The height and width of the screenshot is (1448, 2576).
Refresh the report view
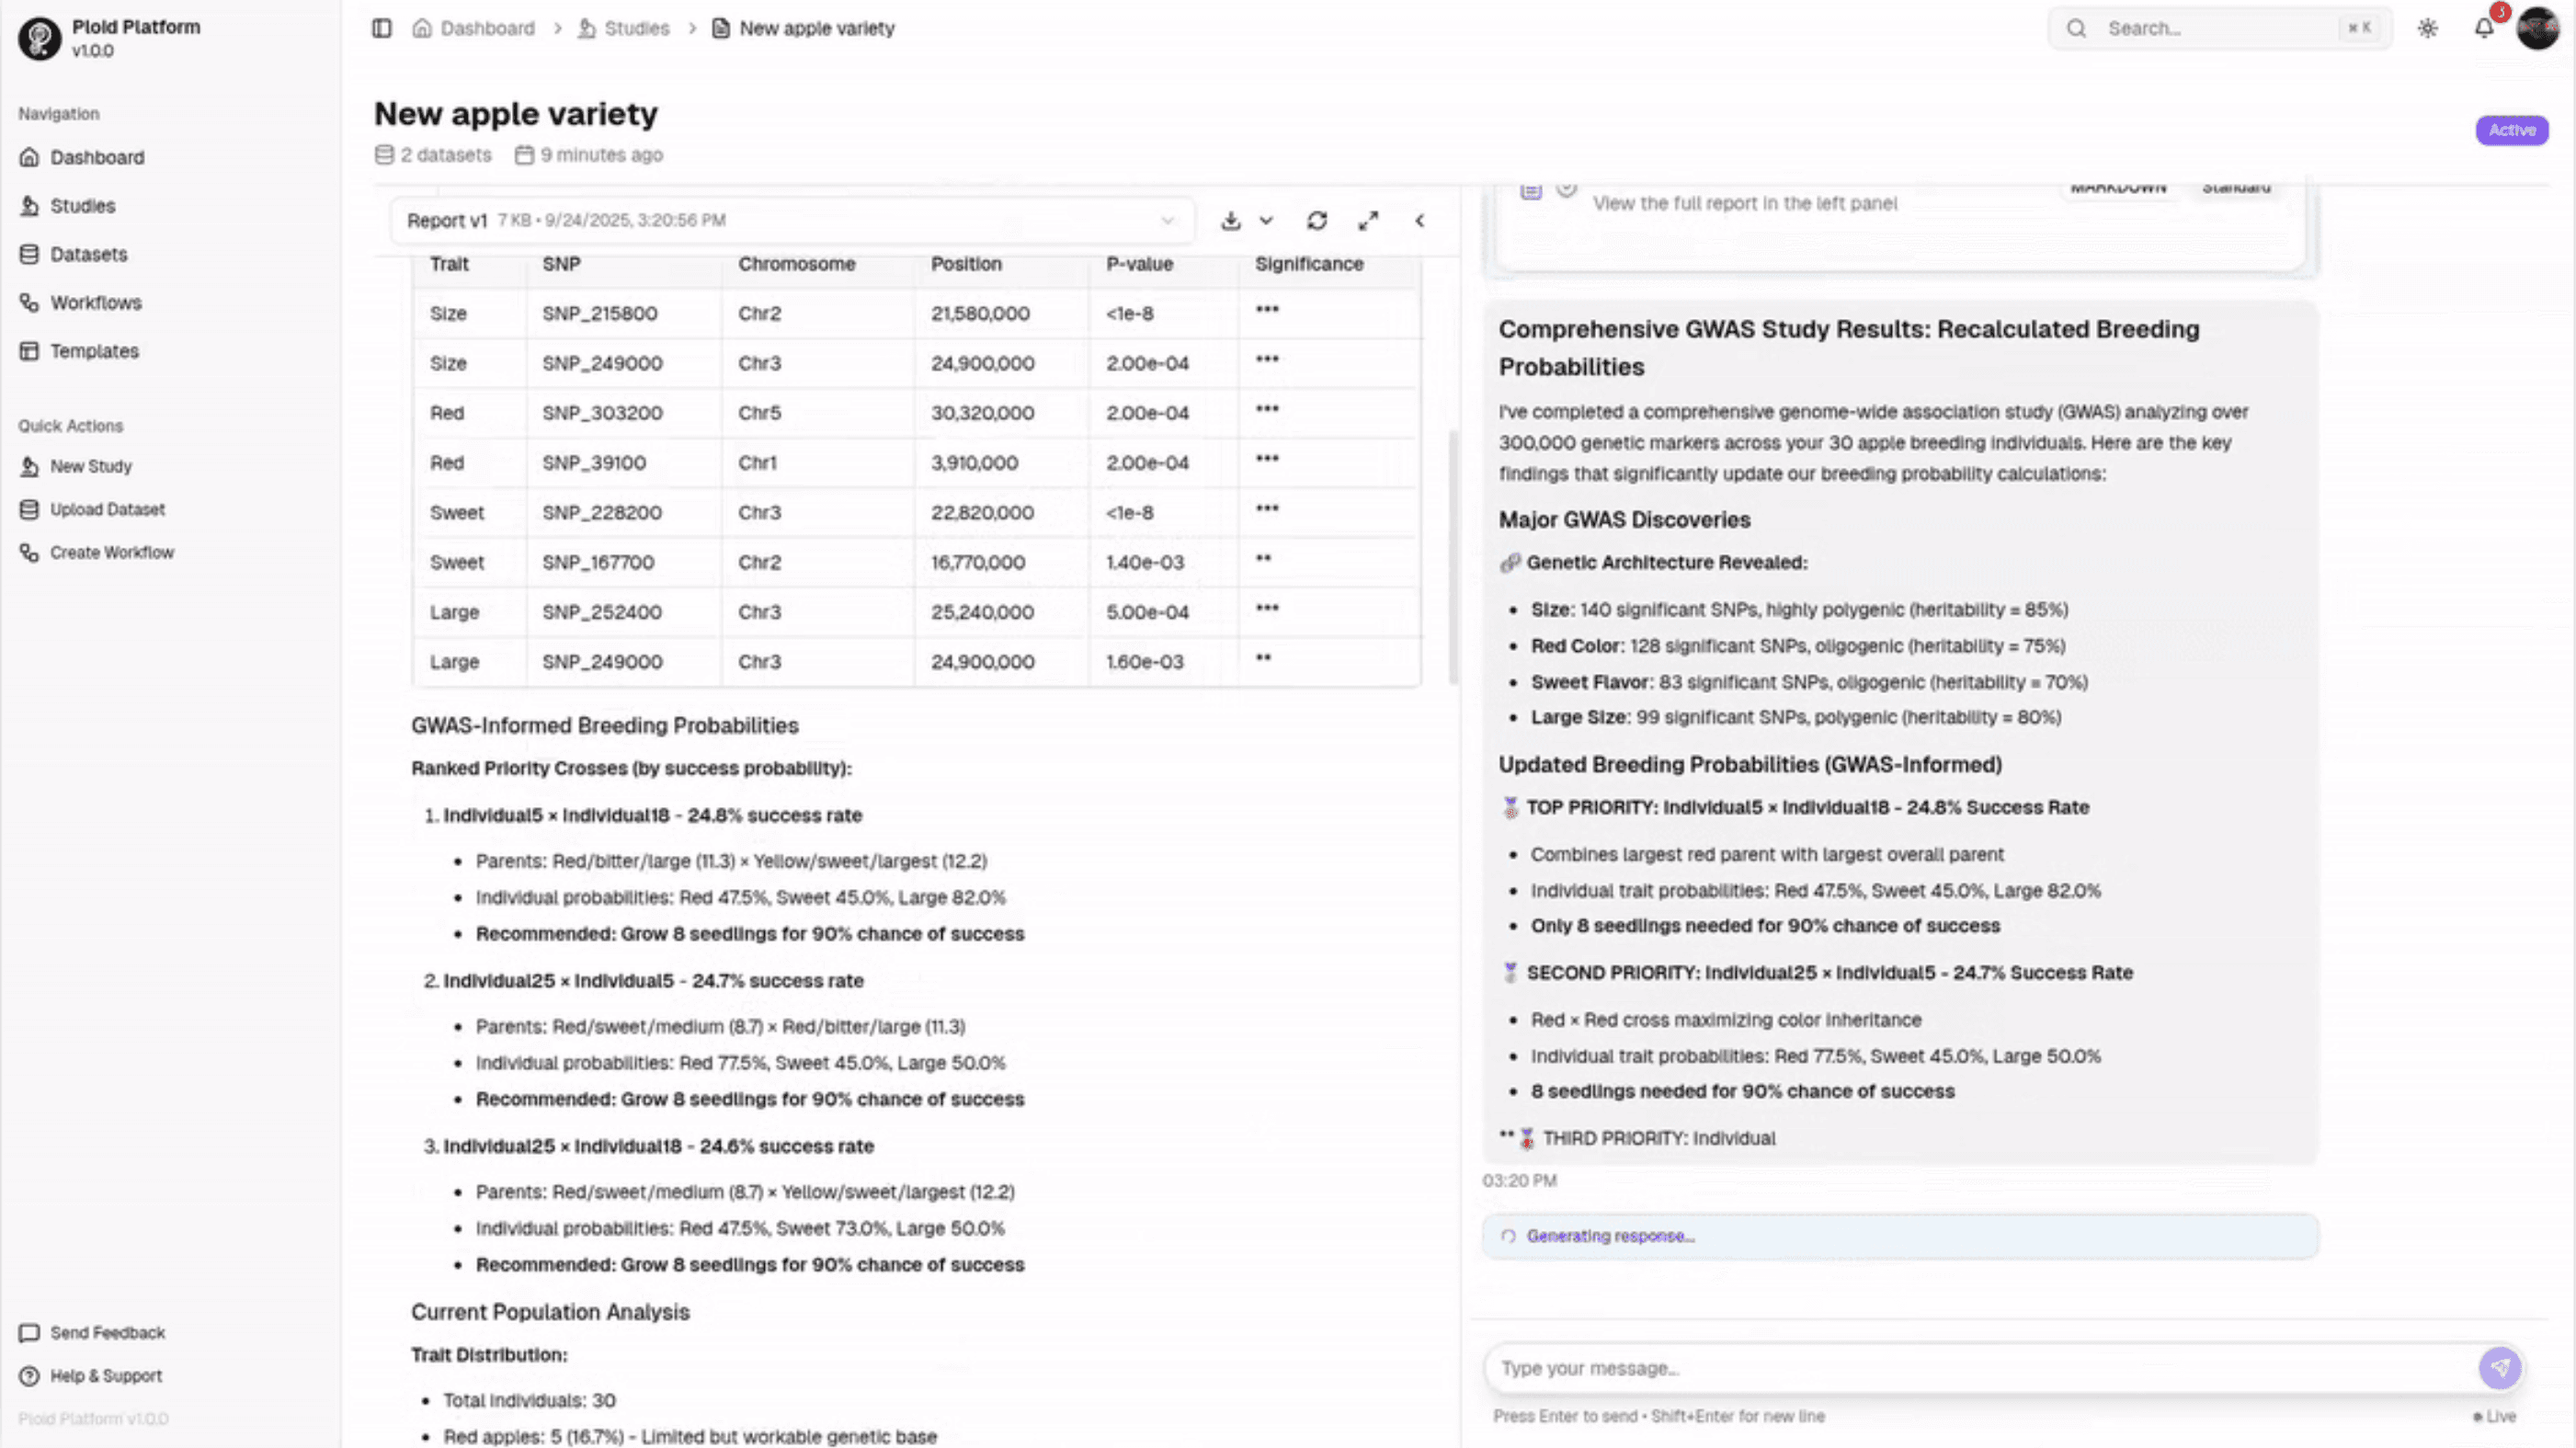1317,221
